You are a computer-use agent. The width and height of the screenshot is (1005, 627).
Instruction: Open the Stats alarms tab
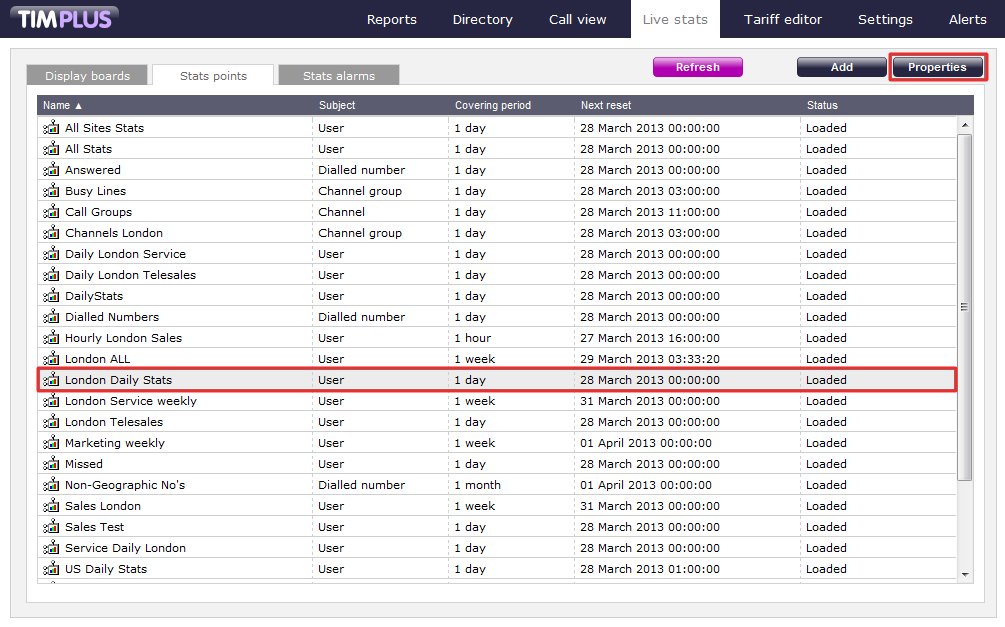click(338, 76)
